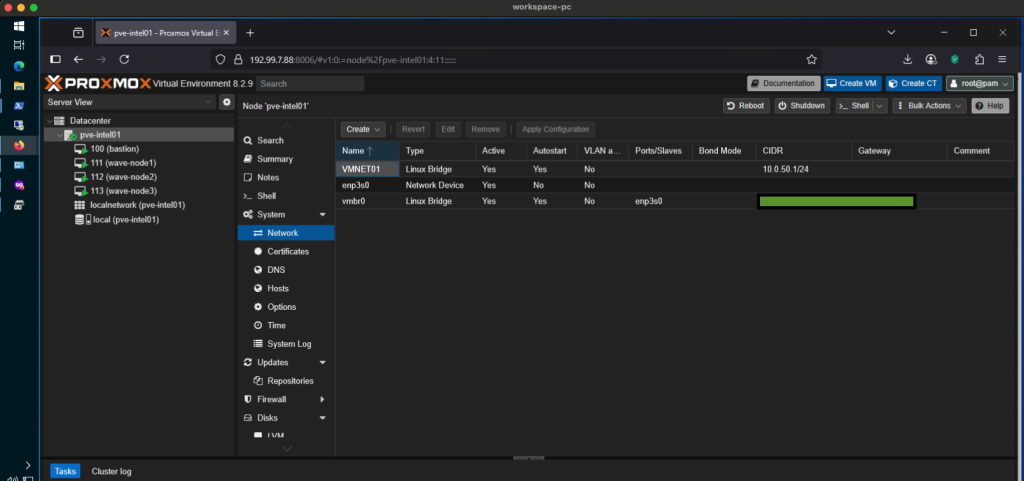Open the System Log
Image resolution: width=1024 pixels, height=481 pixels.
point(286,344)
